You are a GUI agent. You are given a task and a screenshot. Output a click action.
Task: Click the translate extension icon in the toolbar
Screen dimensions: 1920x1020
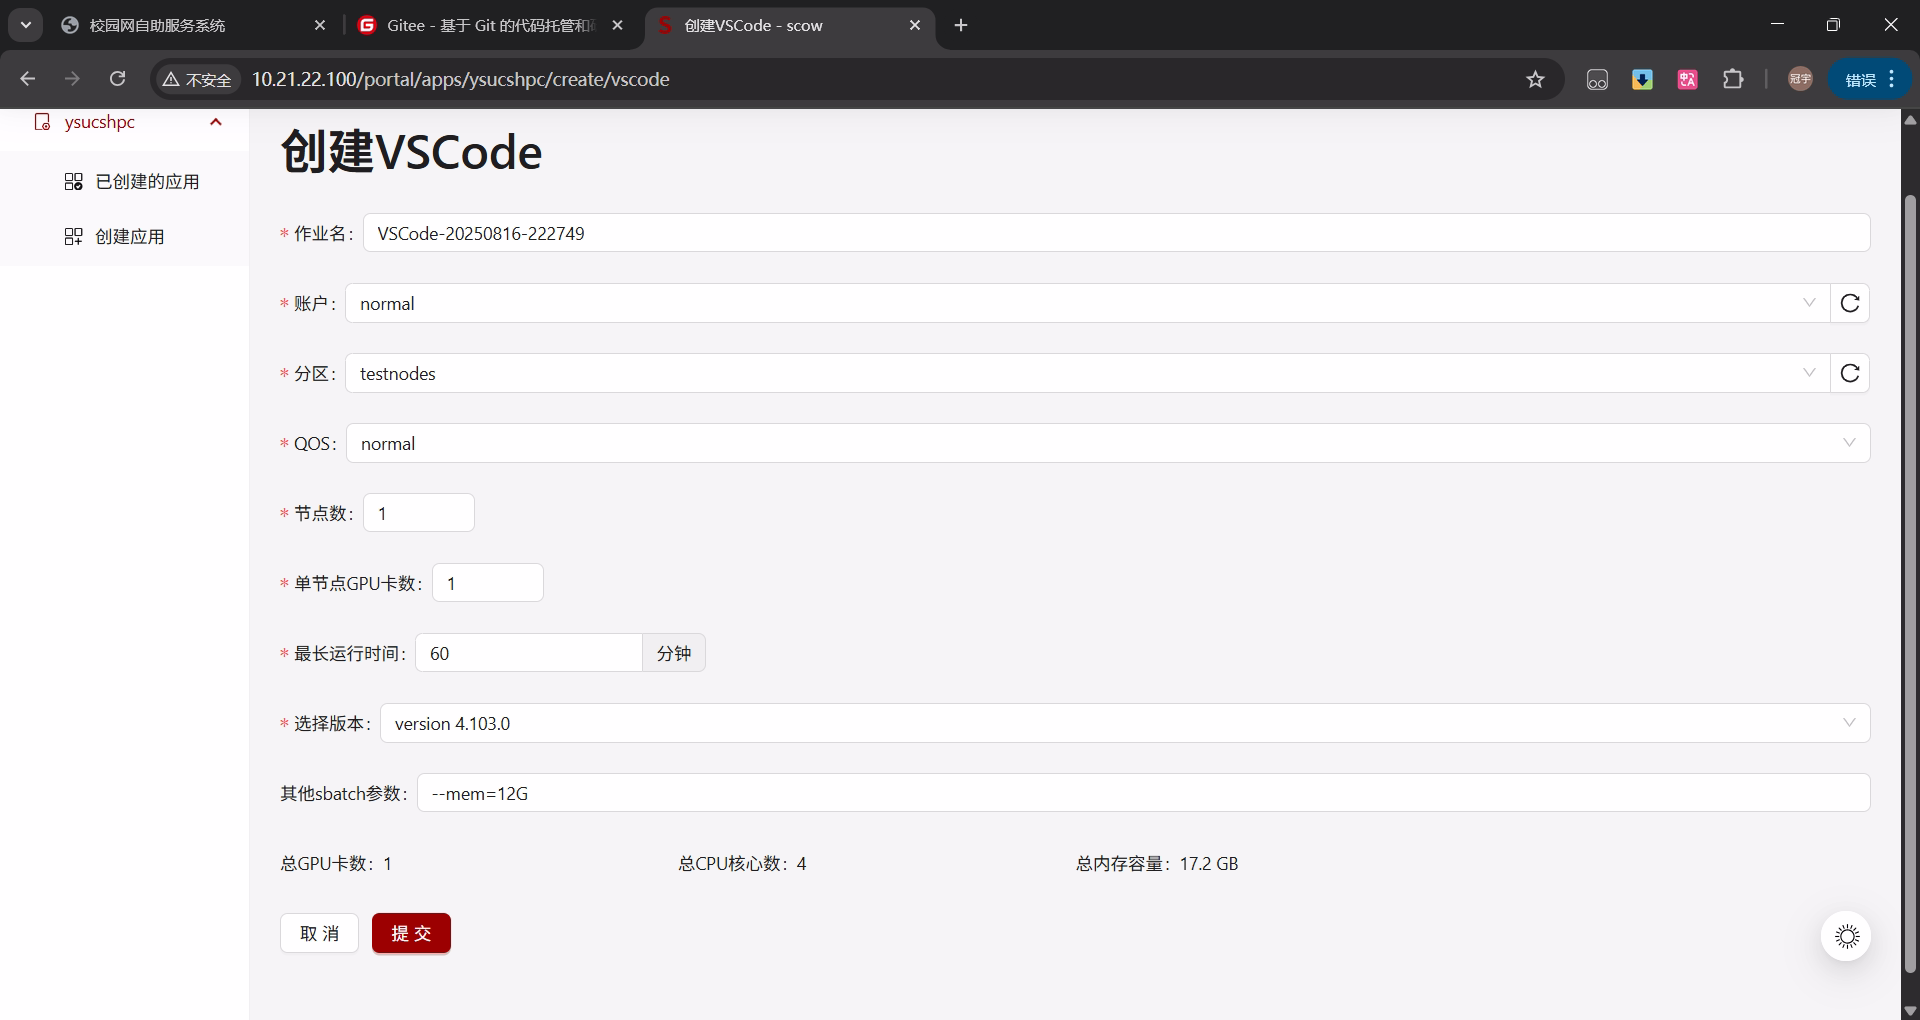[x=1687, y=80]
